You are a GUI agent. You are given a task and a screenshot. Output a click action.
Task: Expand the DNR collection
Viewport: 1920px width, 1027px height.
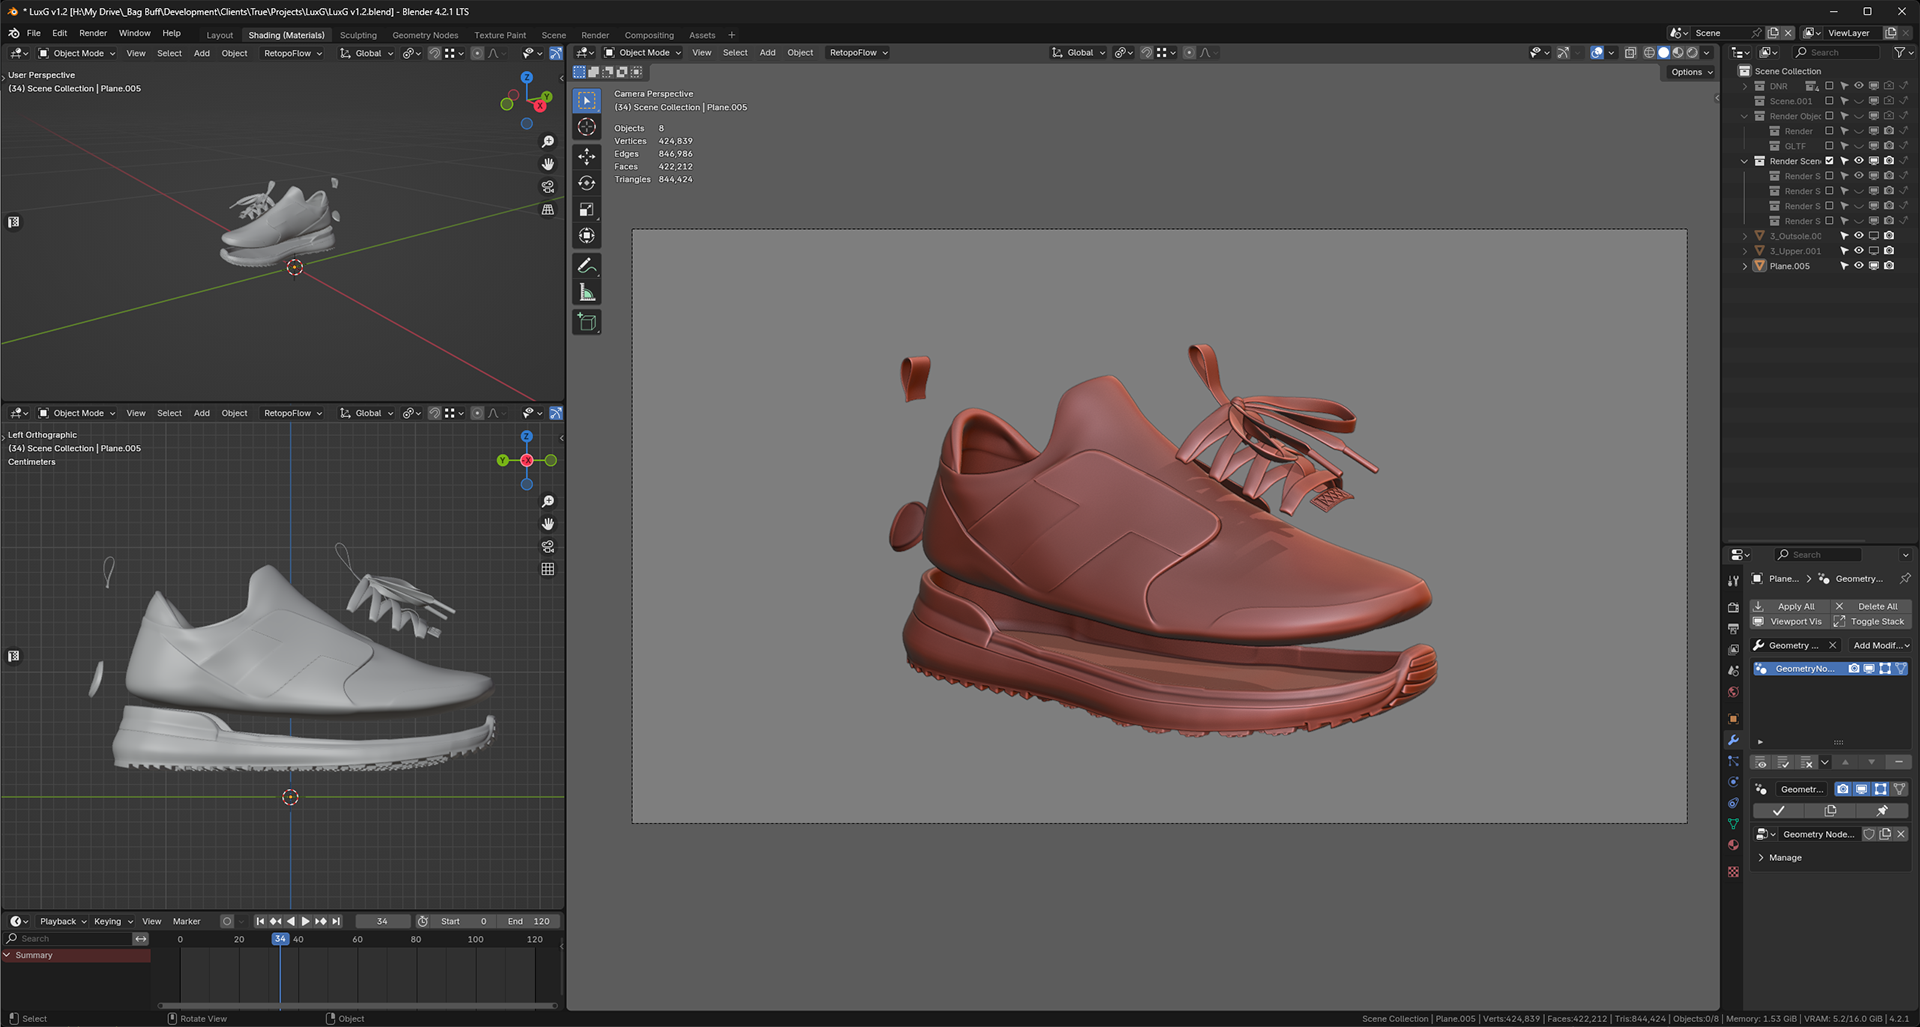point(1745,86)
